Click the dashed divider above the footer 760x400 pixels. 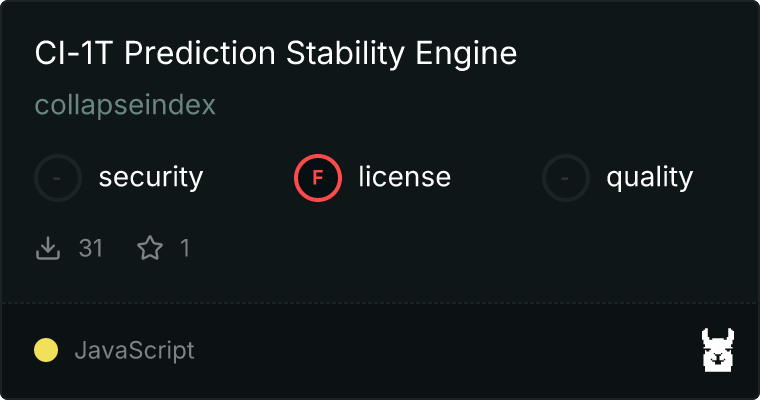(x=380, y=302)
